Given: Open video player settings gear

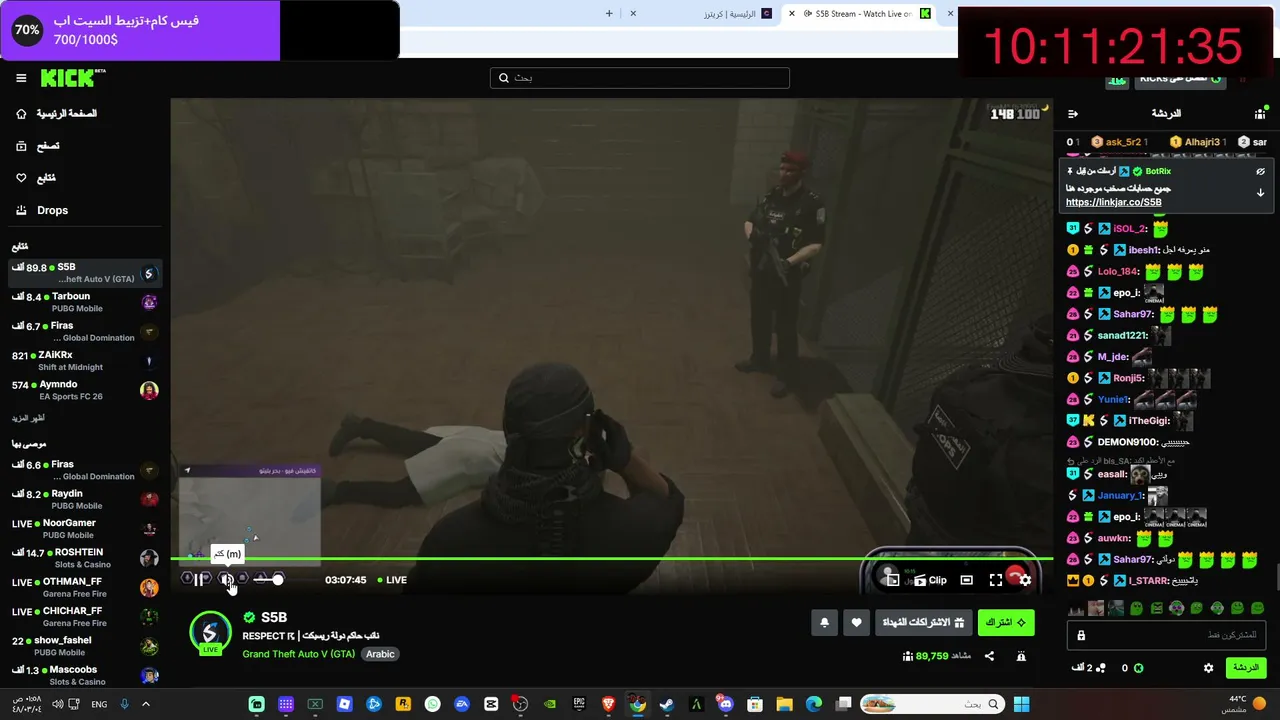Looking at the screenshot, I should (x=1025, y=580).
